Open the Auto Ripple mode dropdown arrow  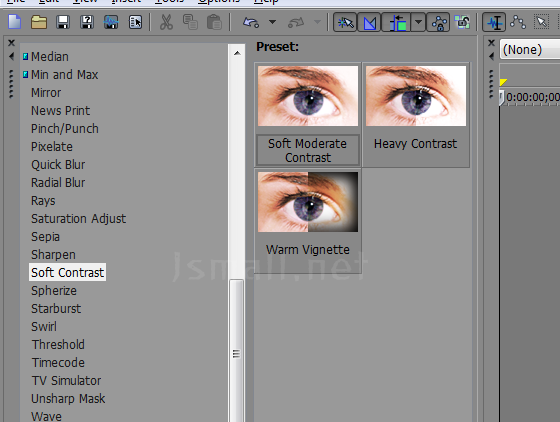[418, 22]
